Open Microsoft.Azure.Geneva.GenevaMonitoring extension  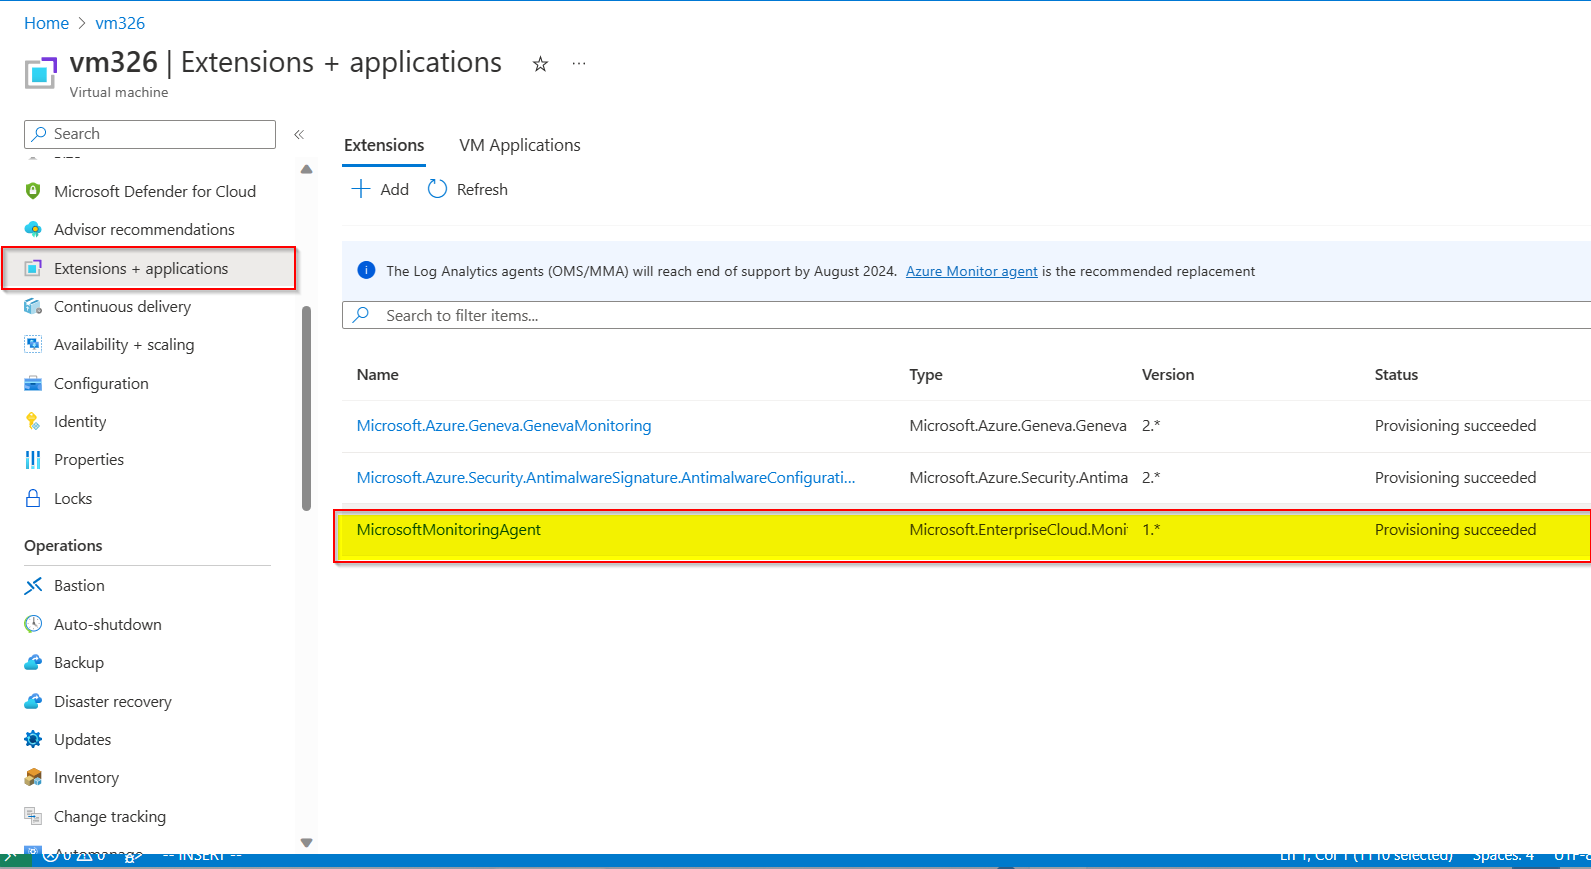coord(504,425)
